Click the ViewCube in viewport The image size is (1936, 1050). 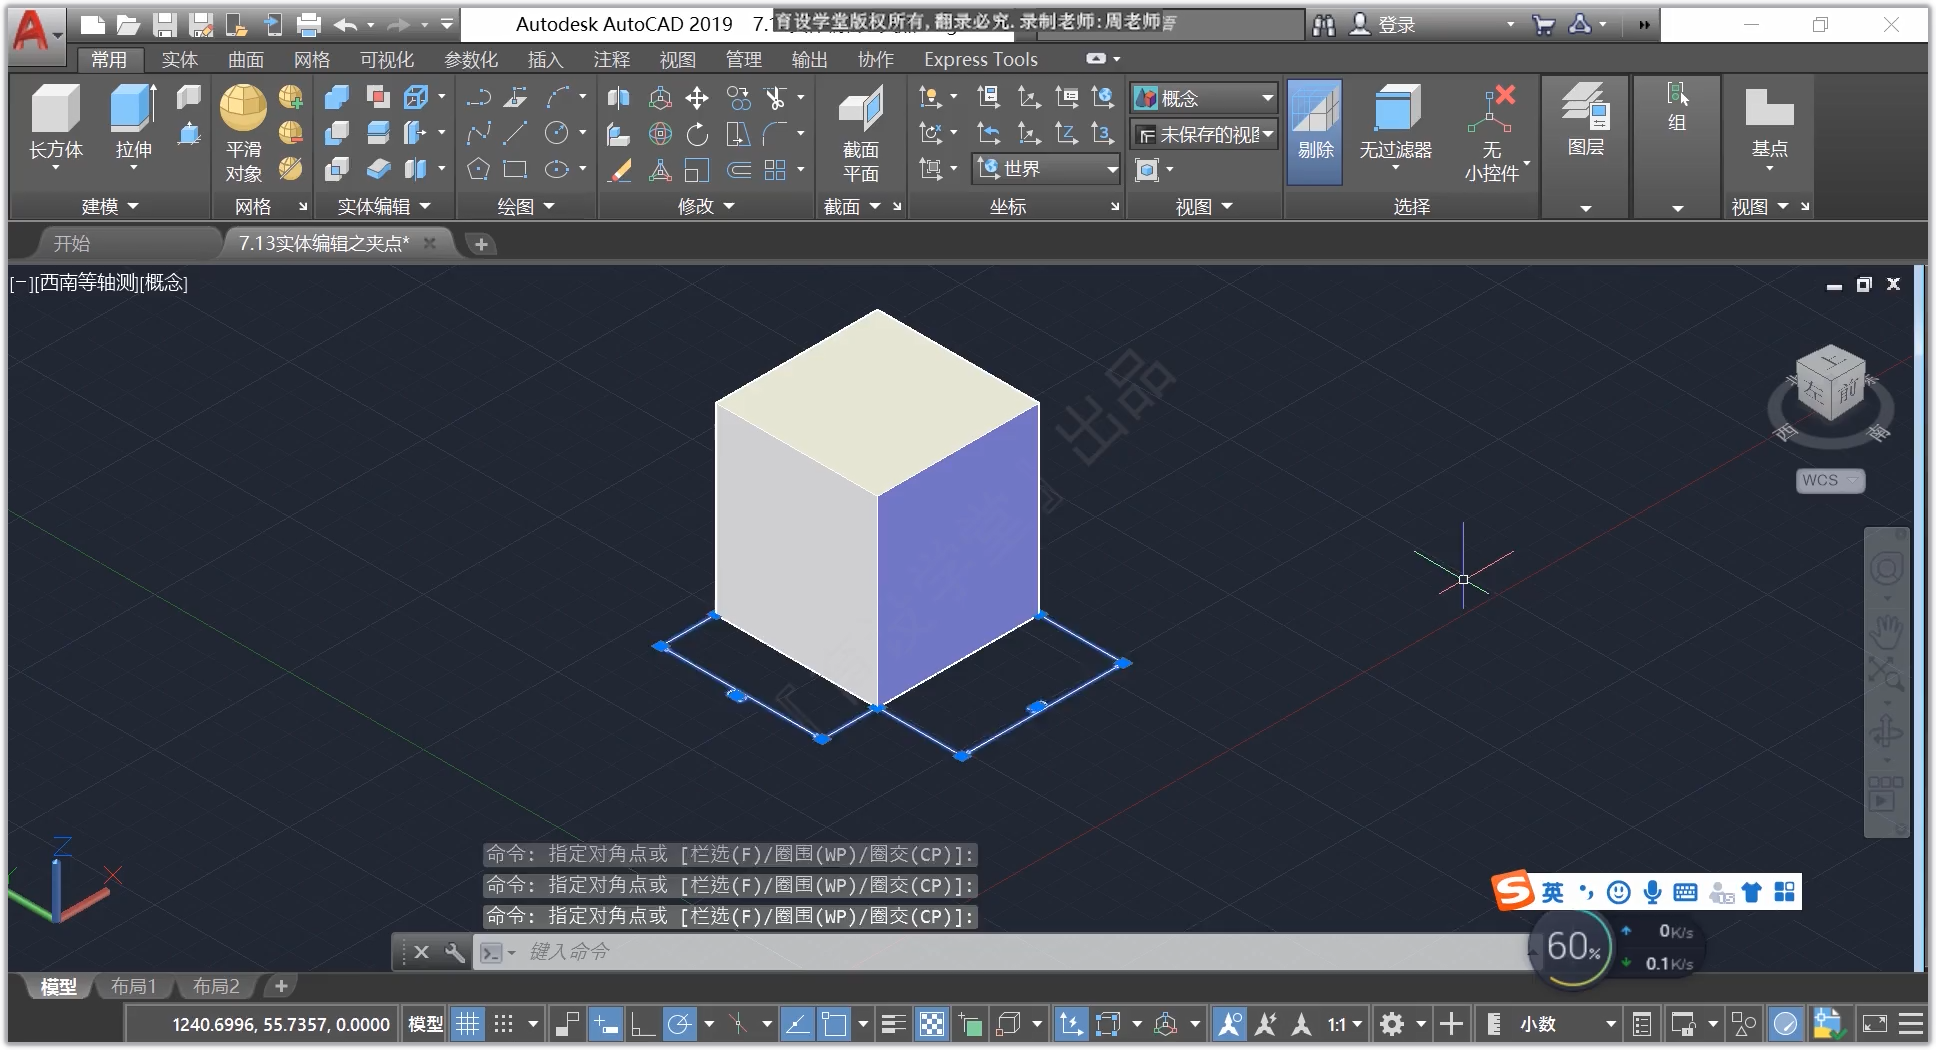point(1830,385)
